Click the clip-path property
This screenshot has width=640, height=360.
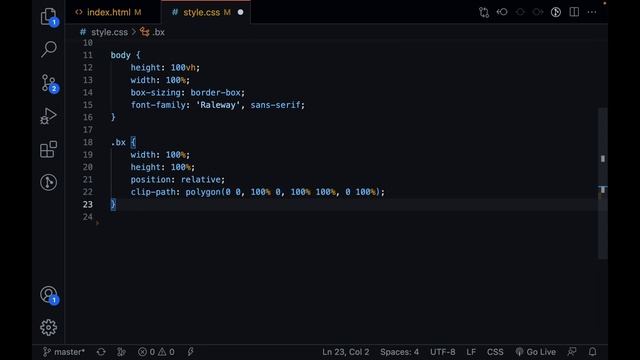[x=153, y=192]
